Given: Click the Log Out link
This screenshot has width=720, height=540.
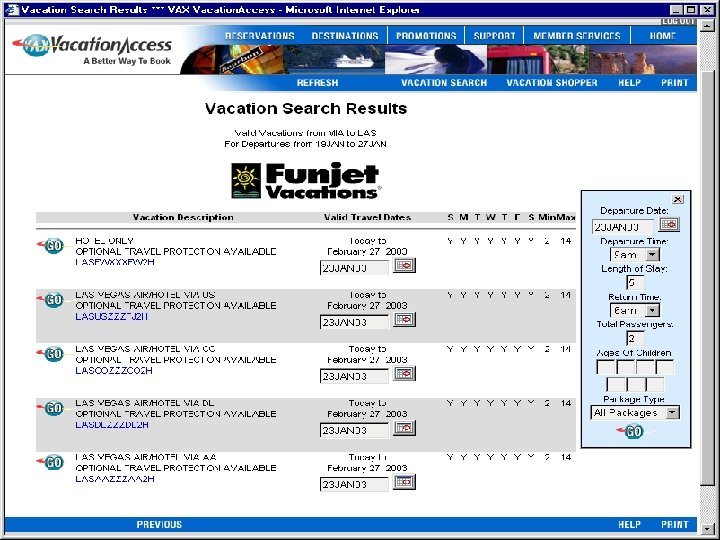Looking at the screenshot, I should pos(679,22).
